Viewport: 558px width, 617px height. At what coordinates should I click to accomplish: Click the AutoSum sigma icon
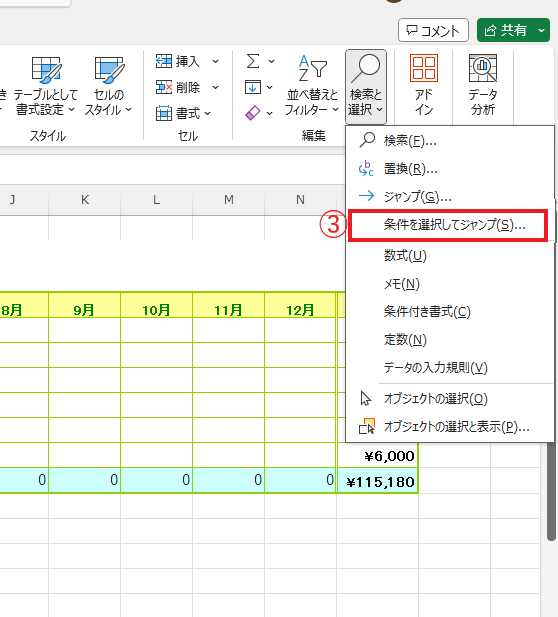click(253, 61)
